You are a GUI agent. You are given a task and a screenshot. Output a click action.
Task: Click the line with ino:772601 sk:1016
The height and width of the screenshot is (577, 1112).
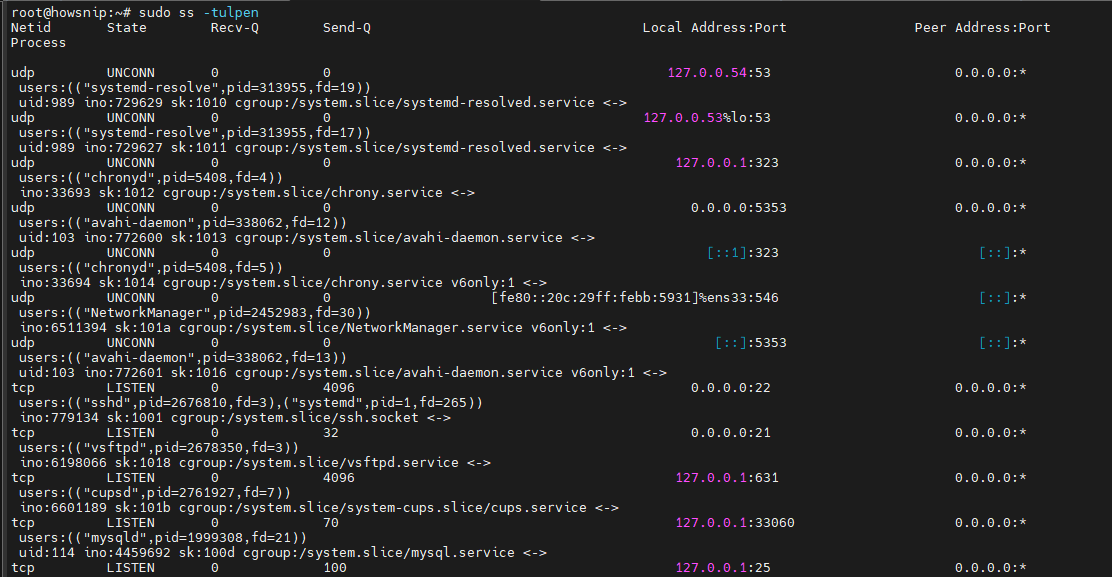[x=343, y=373]
